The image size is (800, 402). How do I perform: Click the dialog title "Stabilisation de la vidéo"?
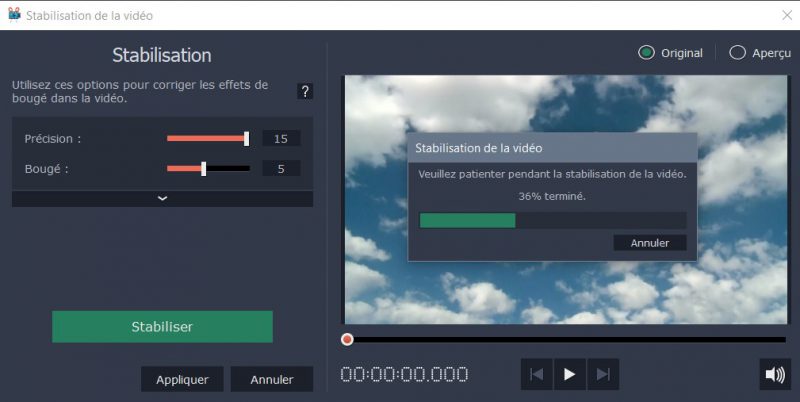coord(479,148)
